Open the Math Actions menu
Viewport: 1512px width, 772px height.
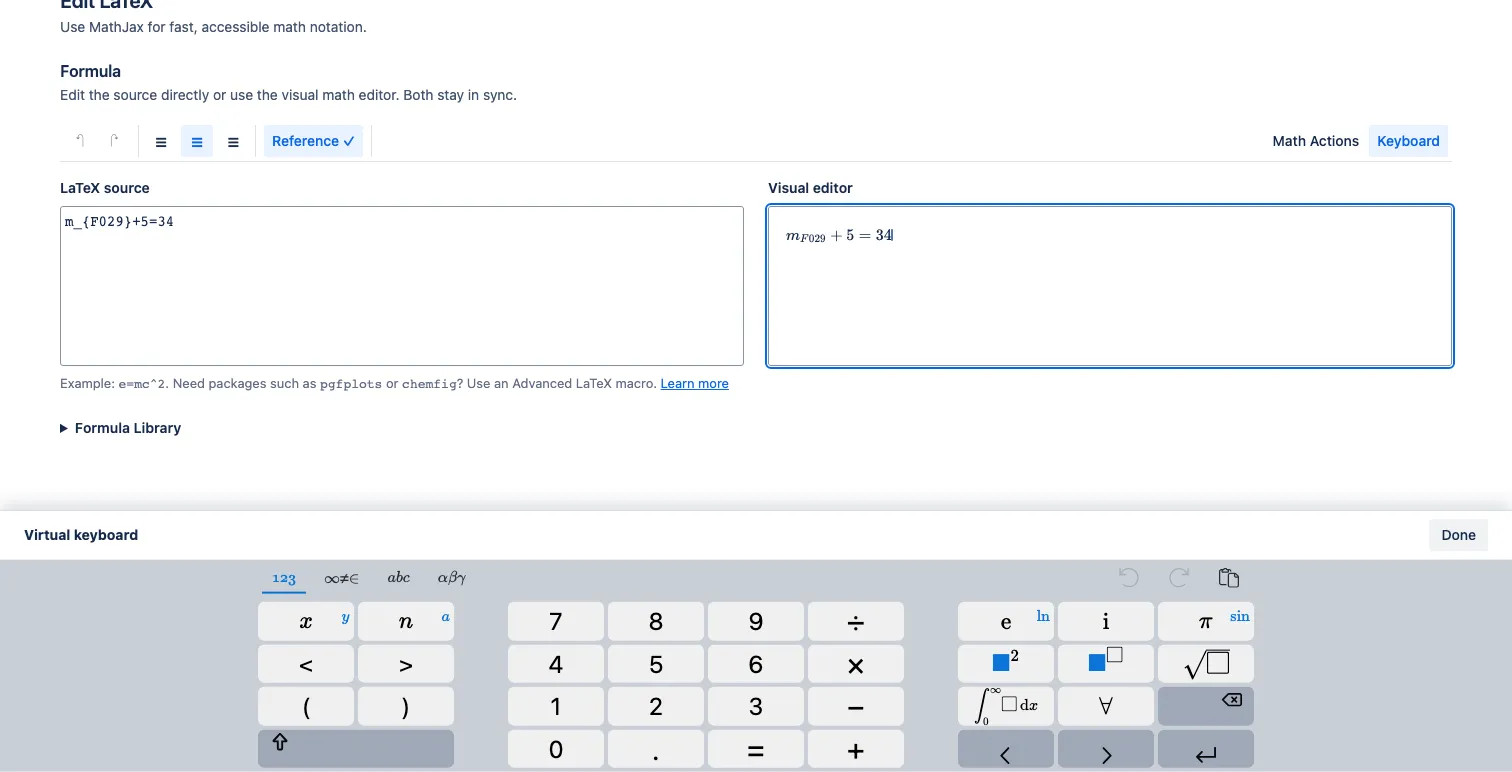pyautogui.click(x=1315, y=141)
